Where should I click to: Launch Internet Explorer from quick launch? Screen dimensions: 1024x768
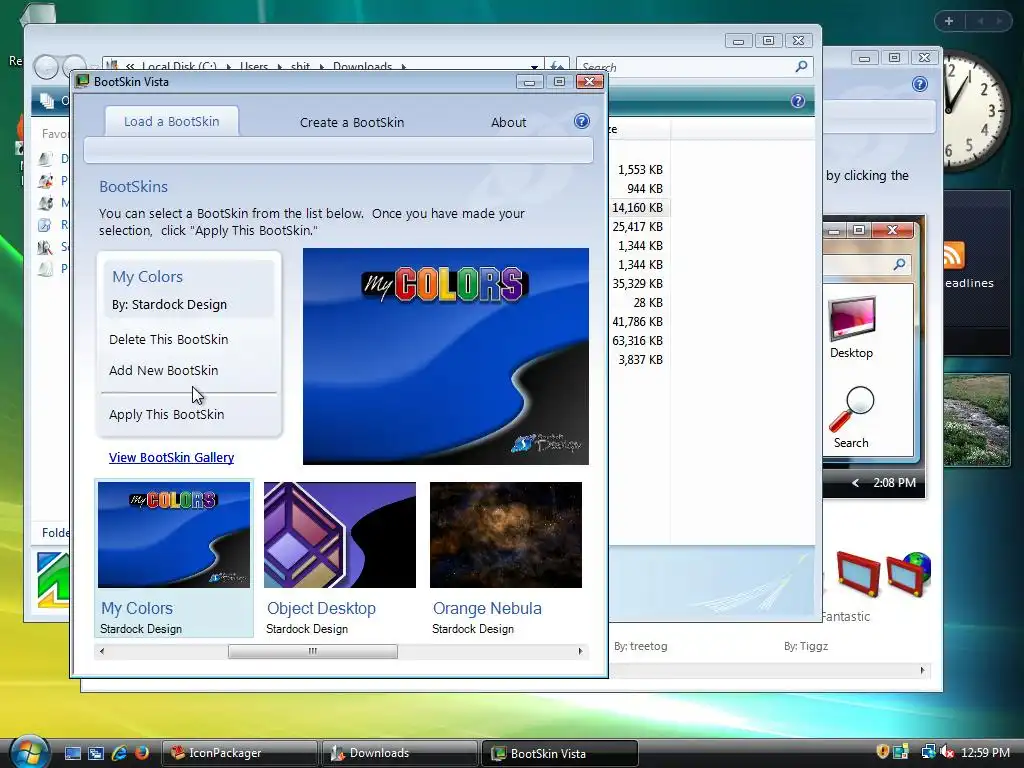point(119,753)
